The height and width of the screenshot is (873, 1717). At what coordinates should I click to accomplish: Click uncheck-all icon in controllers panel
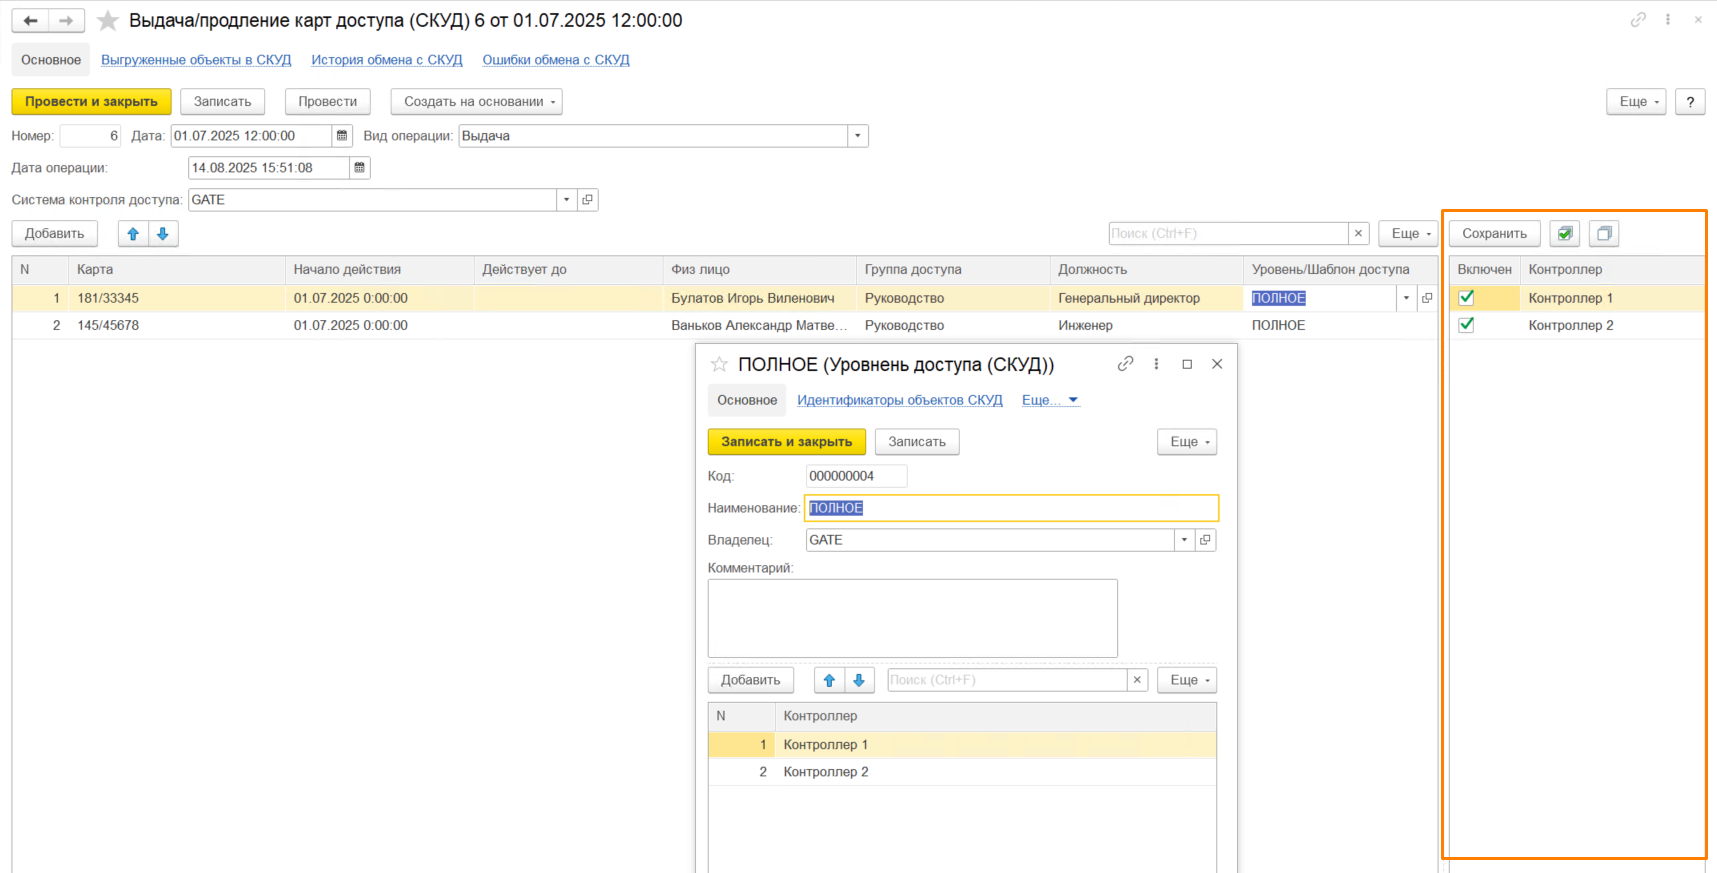[x=1604, y=234]
